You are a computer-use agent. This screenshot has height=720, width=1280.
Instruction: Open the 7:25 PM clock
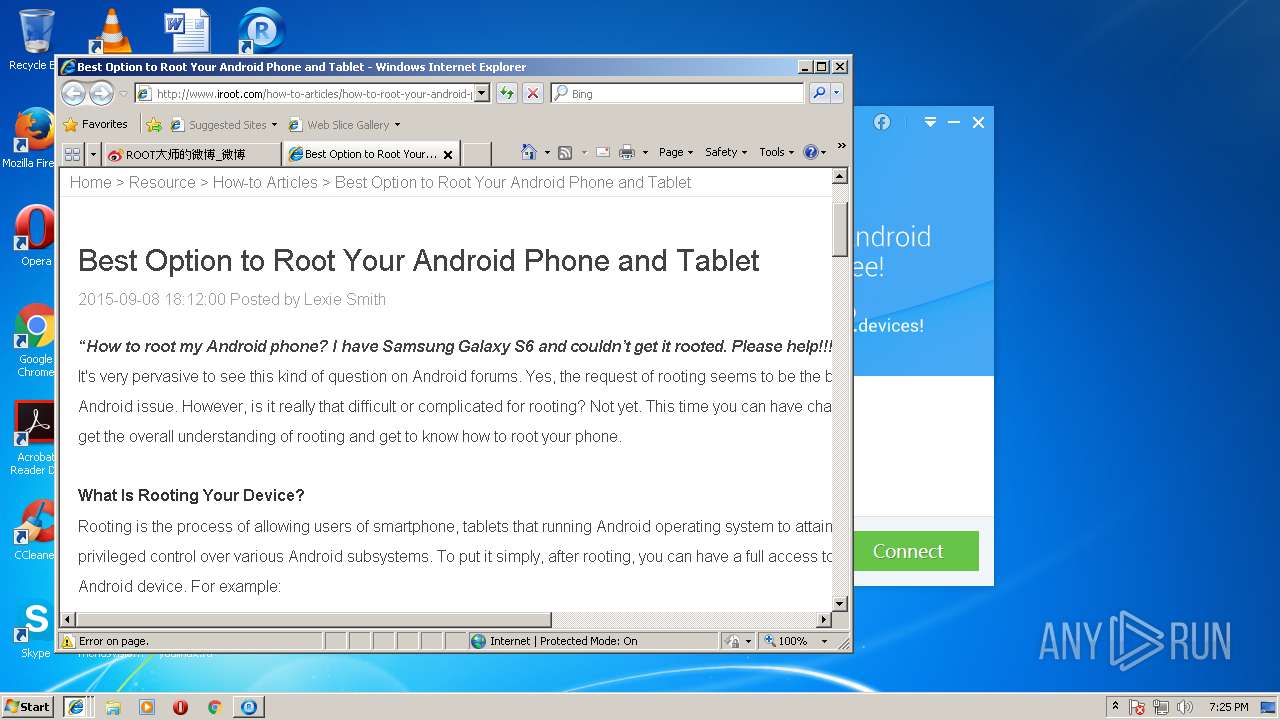click(x=1228, y=707)
